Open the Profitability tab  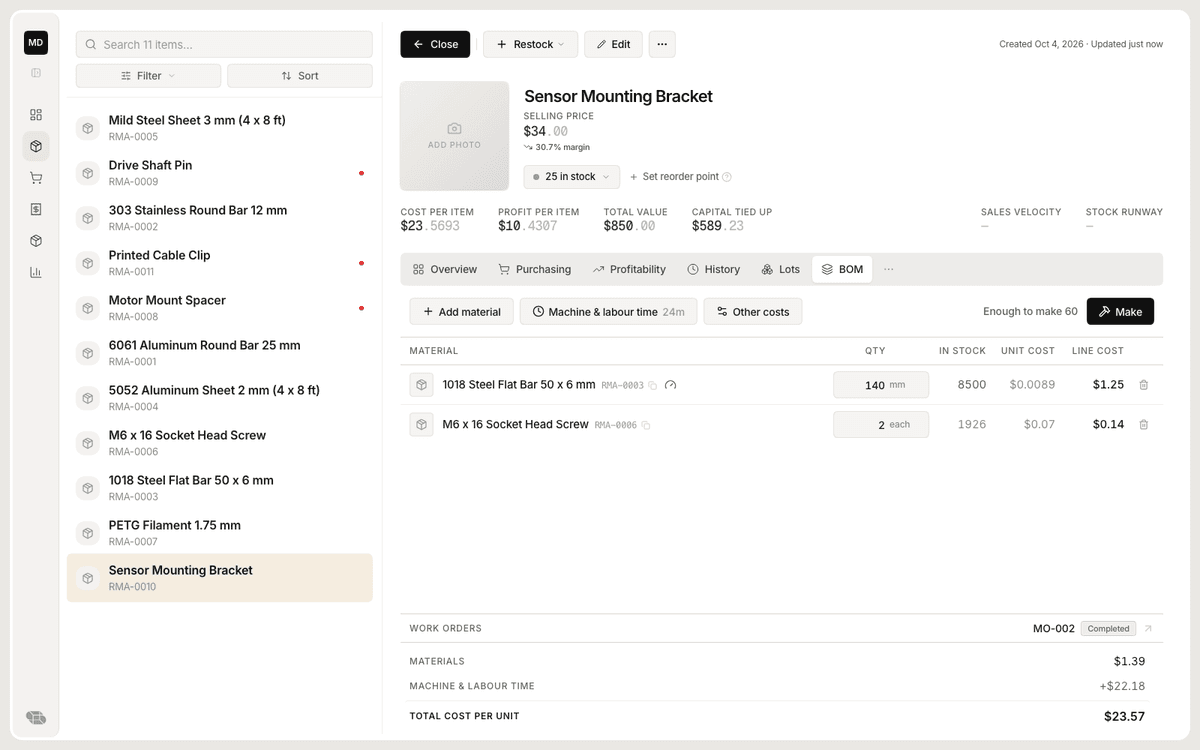(x=629, y=269)
